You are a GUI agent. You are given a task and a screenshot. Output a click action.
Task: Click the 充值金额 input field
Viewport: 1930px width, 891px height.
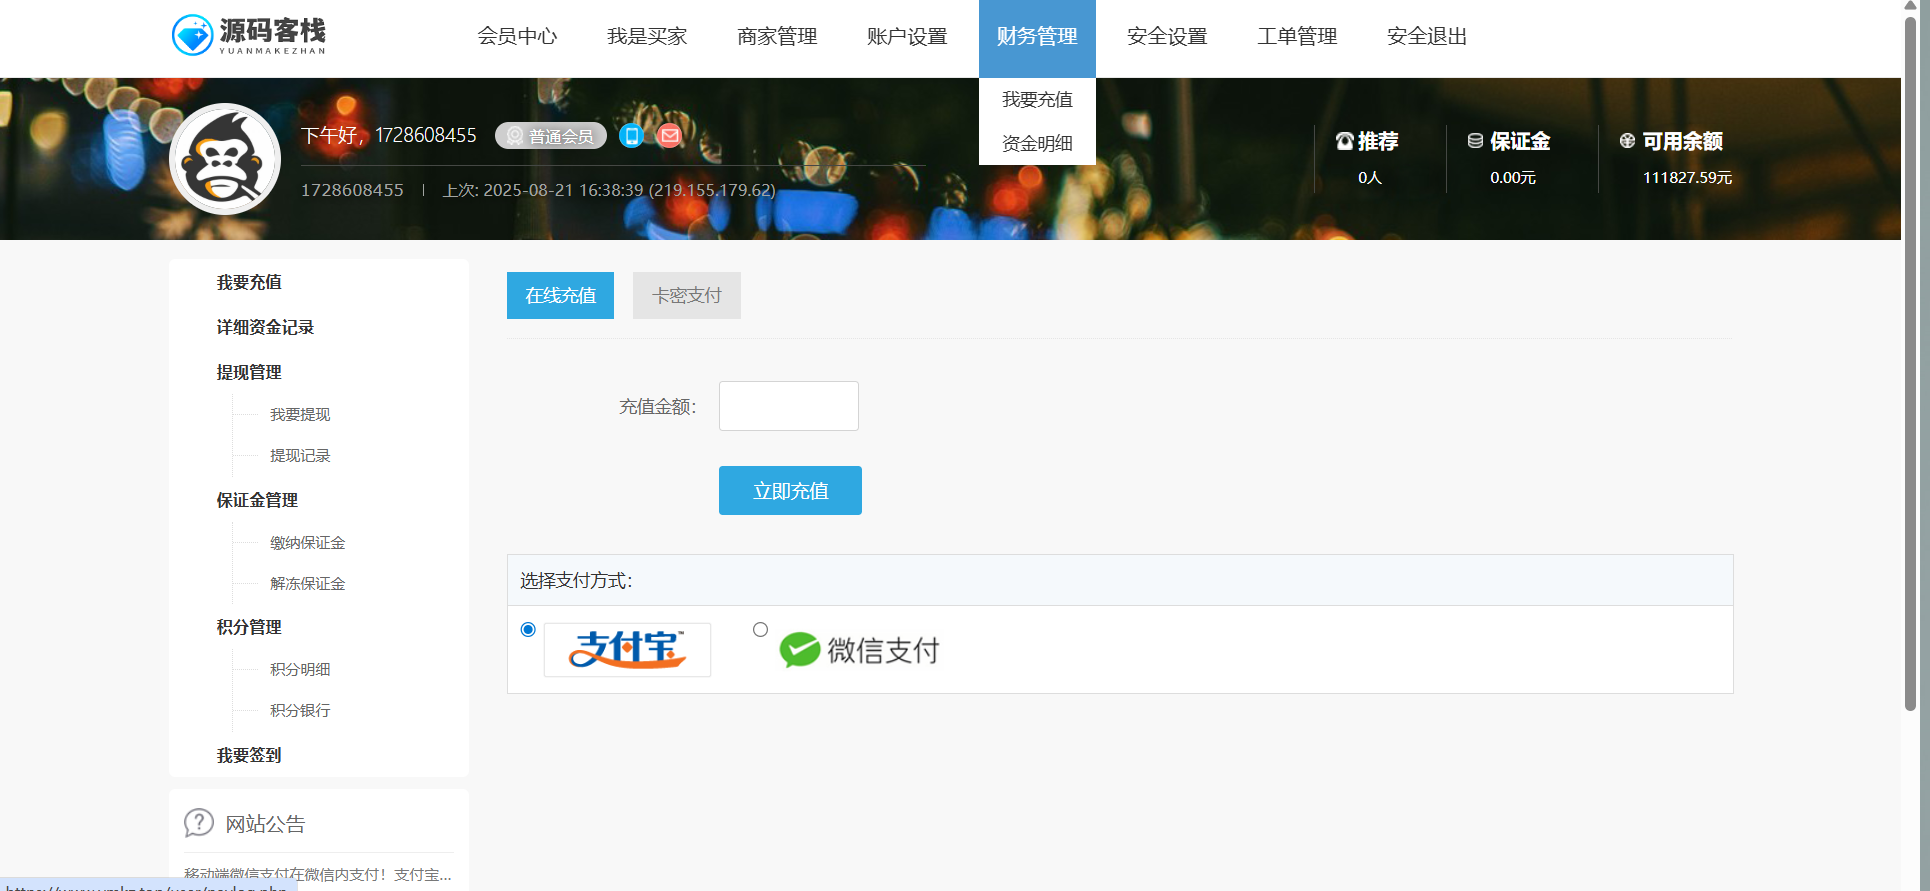point(789,406)
